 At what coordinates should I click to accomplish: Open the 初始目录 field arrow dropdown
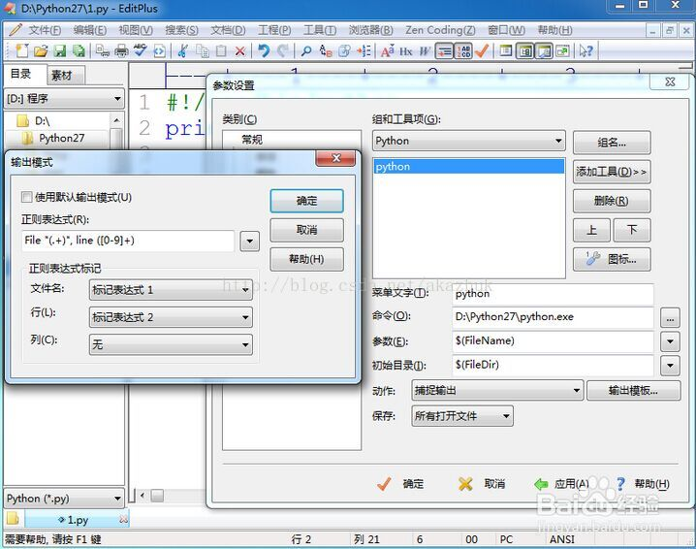coord(670,366)
